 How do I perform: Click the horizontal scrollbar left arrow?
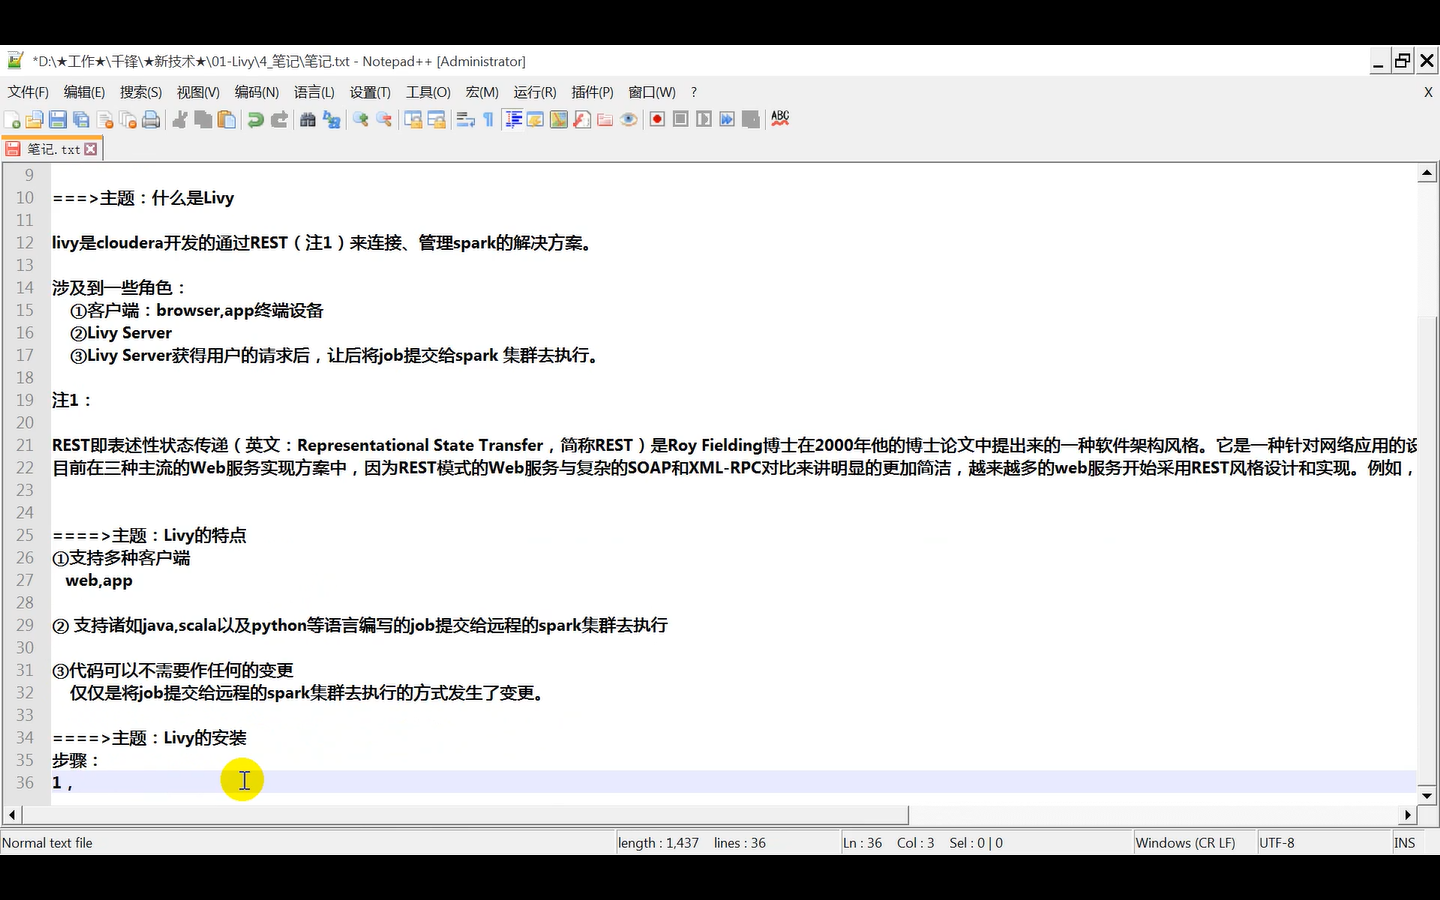click(11, 815)
